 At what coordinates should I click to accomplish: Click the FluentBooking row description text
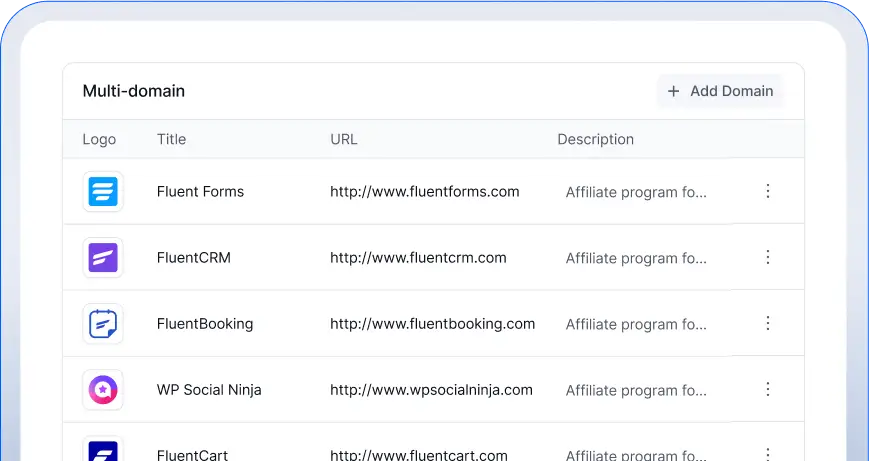[636, 324]
